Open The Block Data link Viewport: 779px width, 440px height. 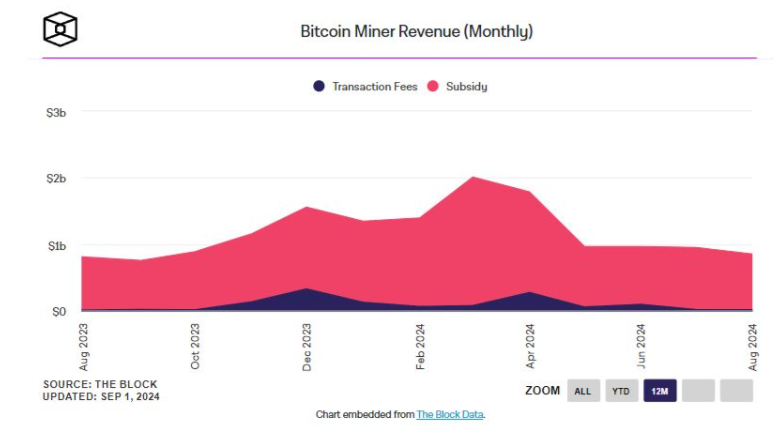tap(450, 414)
